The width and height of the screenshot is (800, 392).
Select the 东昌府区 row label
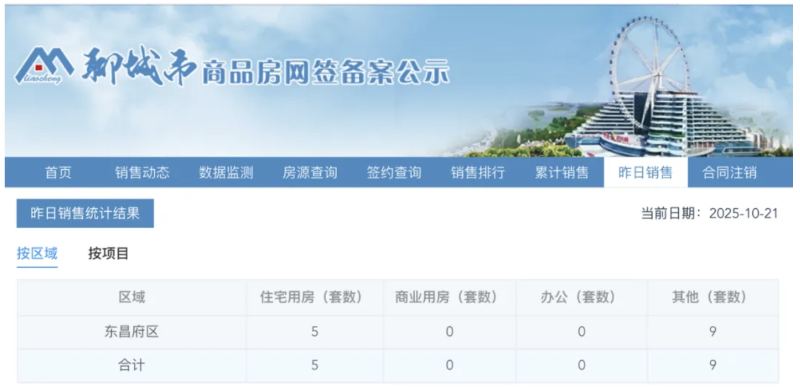tap(132, 332)
